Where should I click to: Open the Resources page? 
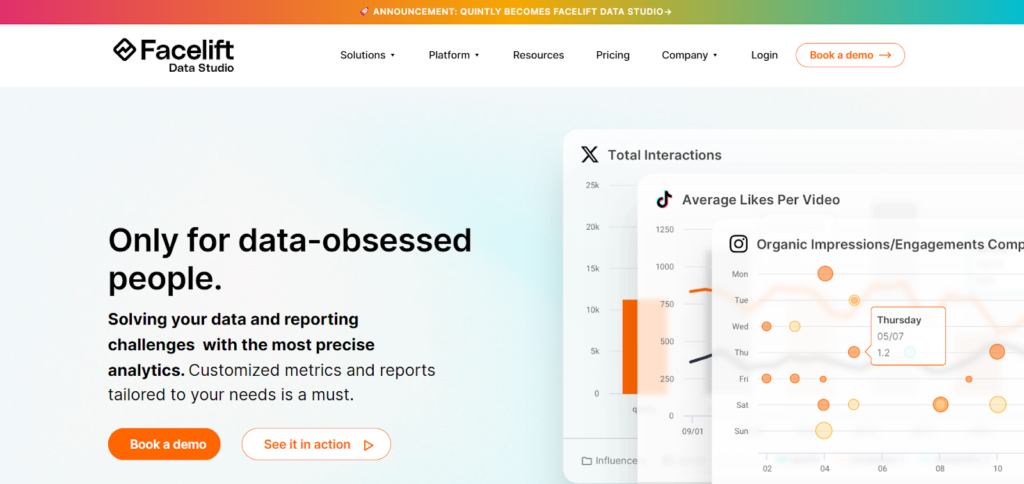tap(538, 56)
